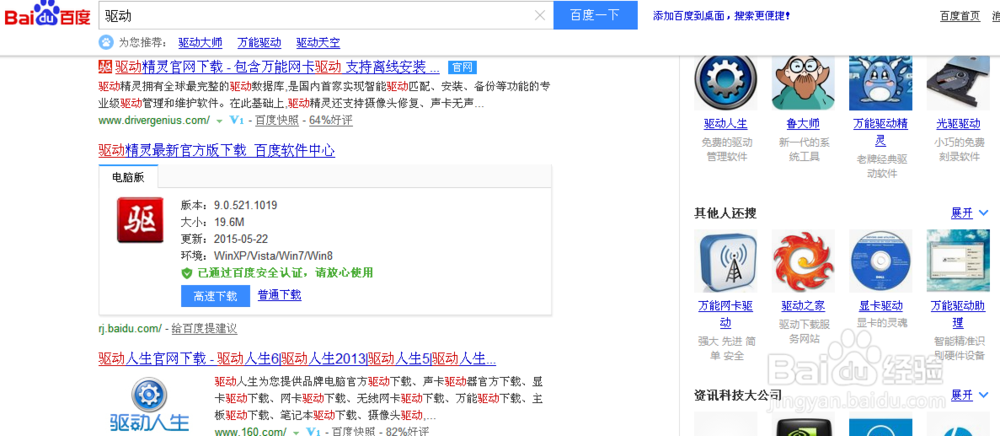Click the red 驱动精灵 app icon

[x=140, y=220]
